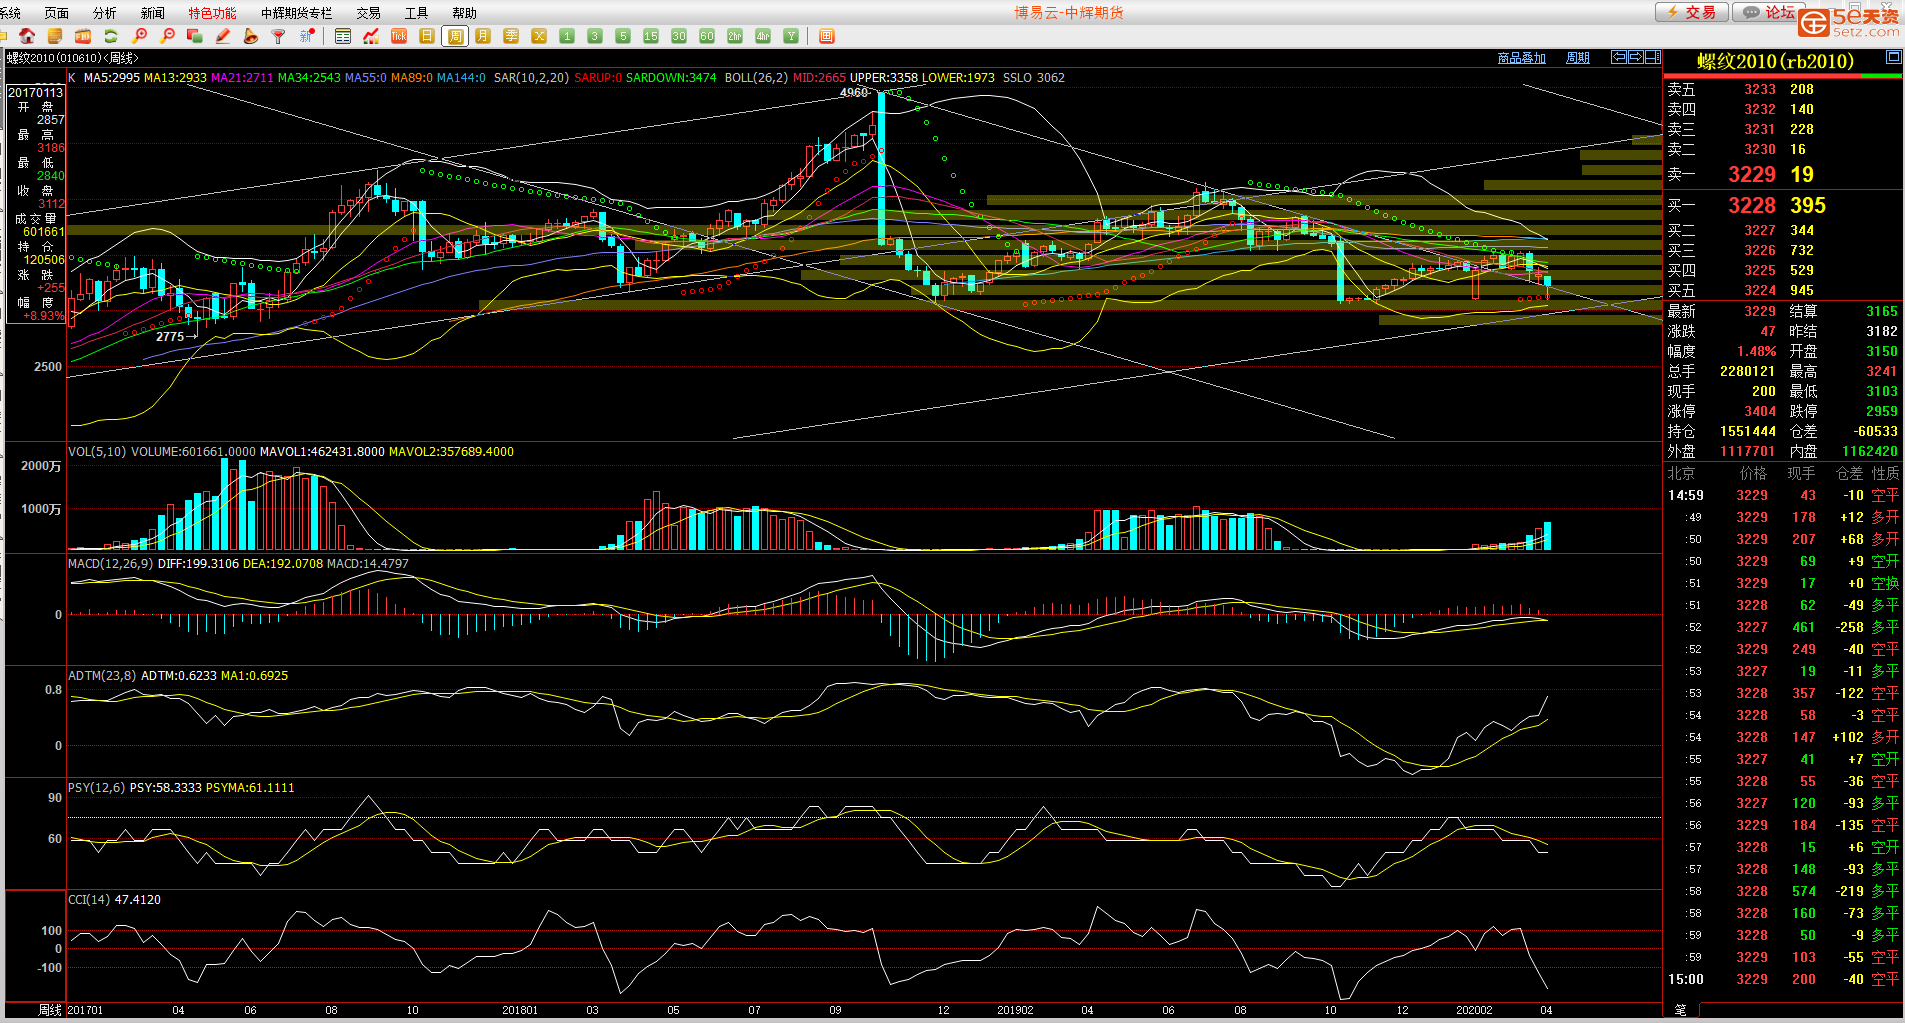Image resolution: width=1905 pixels, height=1023 pixels.
Task: Click the 商品叠加 link
Action: click(1521, 58)
